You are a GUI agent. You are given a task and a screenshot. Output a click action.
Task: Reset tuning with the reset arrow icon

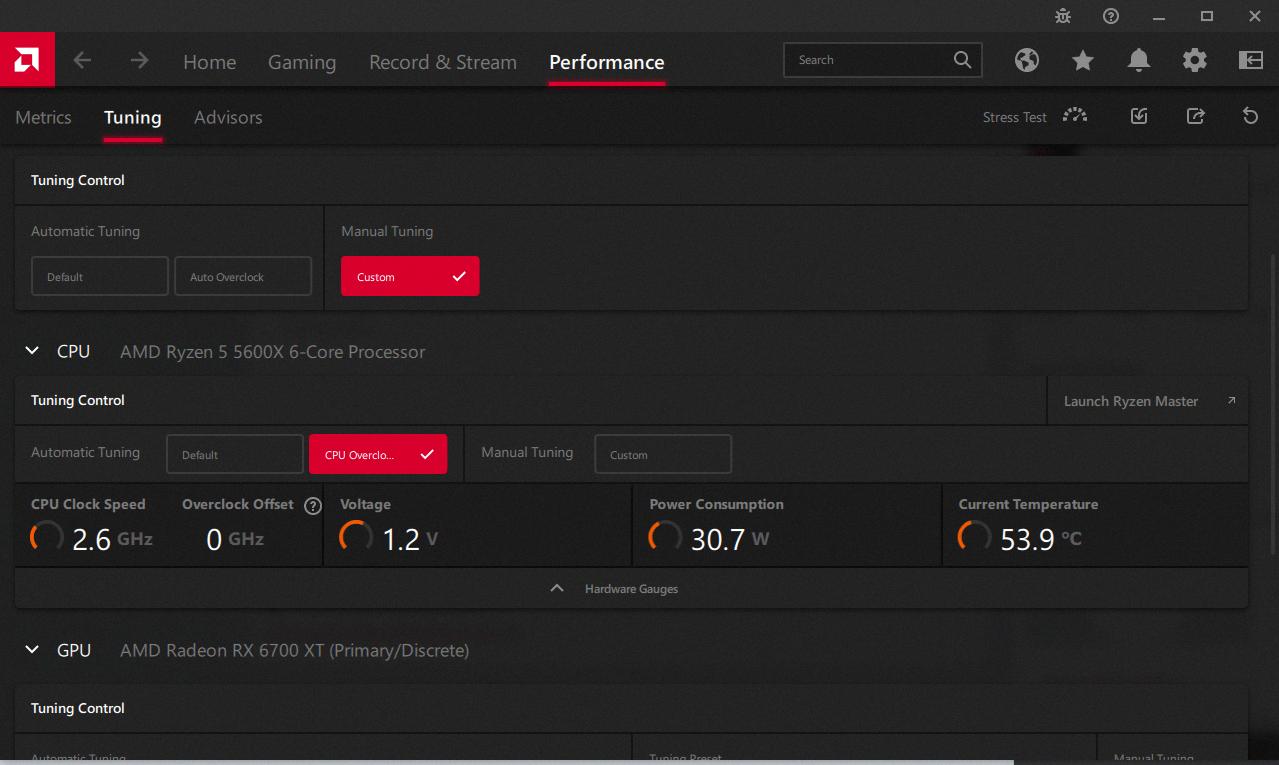(x=1250, y=116)
